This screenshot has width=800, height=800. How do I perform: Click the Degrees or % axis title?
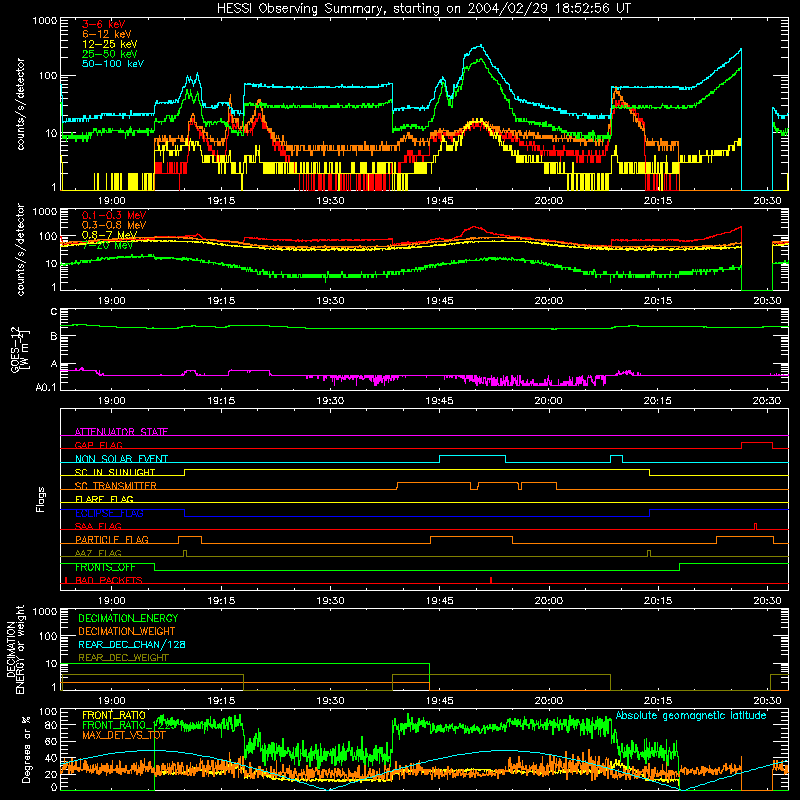27,749
